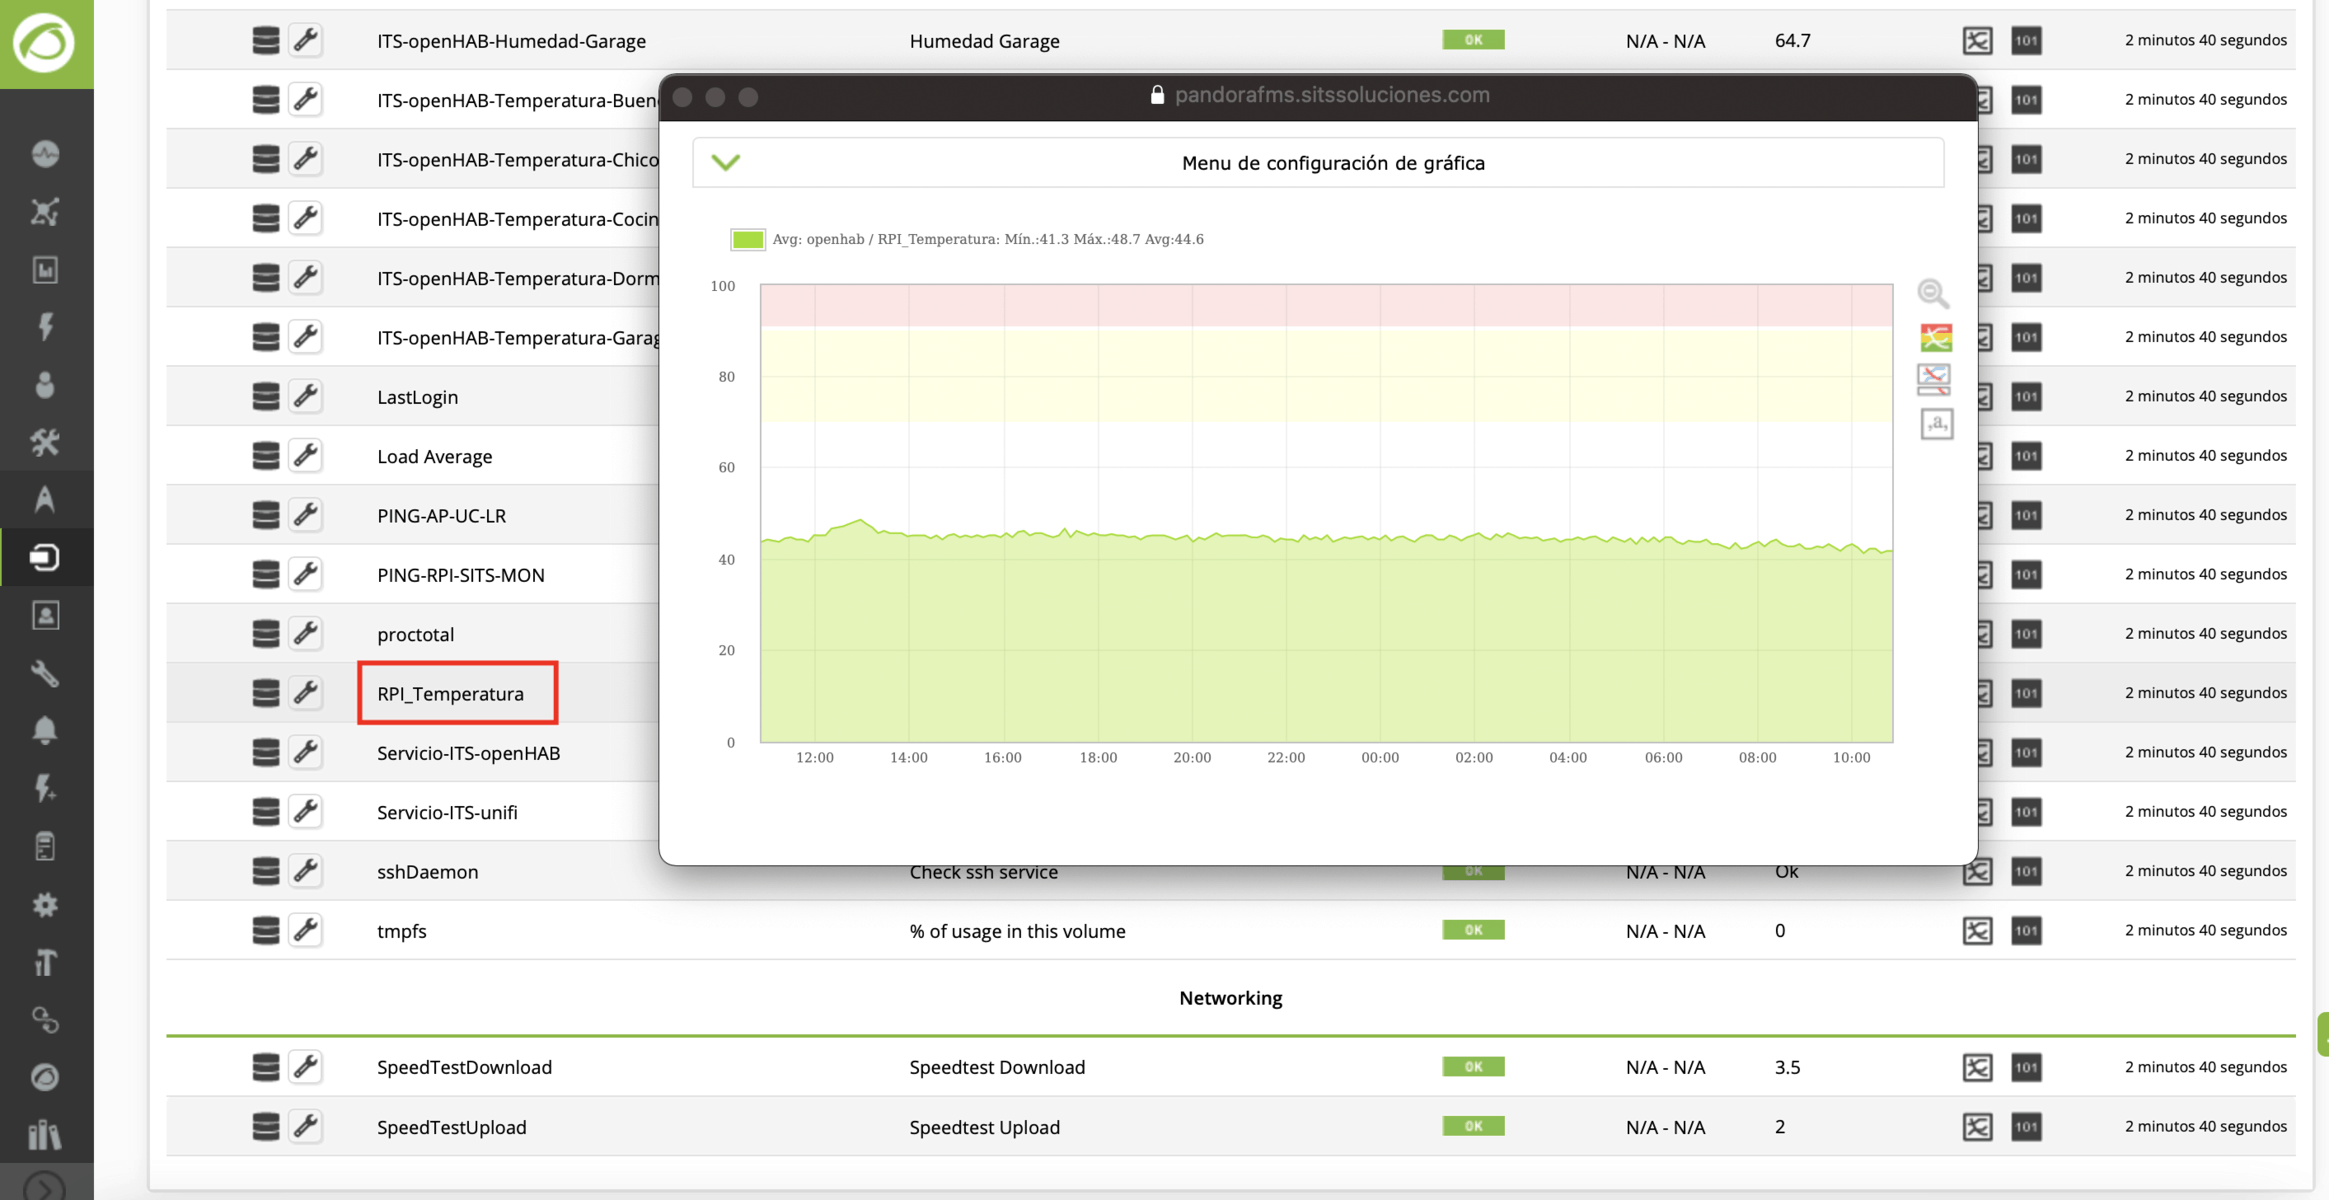Open the Profiles user sidebar icon
Screen dimensions: 2329x1200
45,615
